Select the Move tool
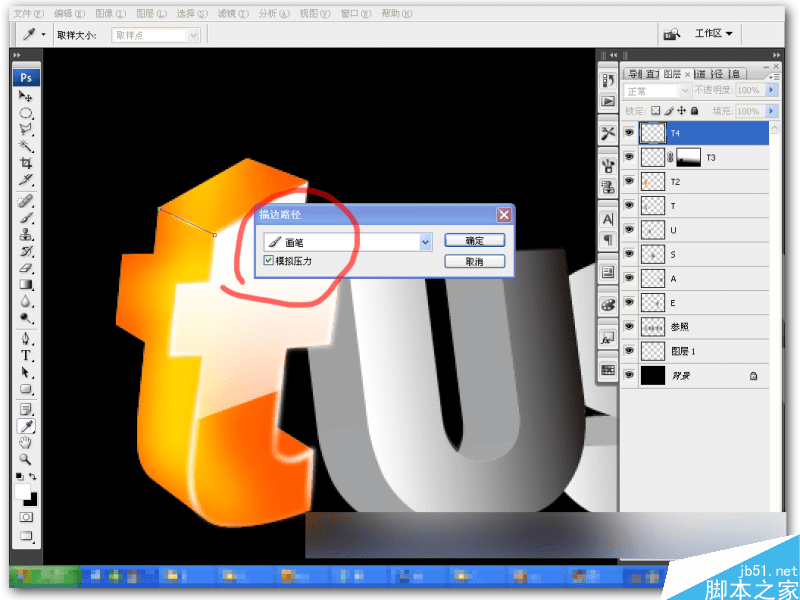800x600 pixels. (26, 96)
